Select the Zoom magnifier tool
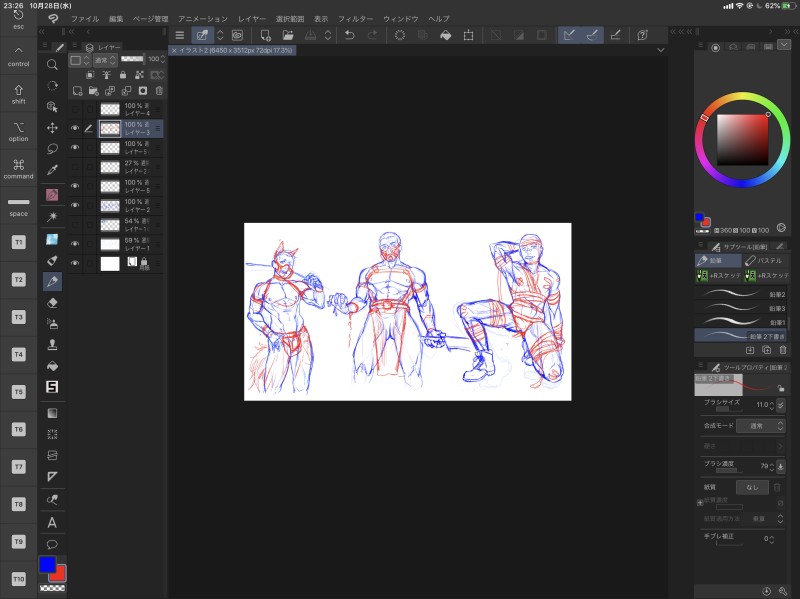Screen dimensions: 800x599 pos(52,65)
